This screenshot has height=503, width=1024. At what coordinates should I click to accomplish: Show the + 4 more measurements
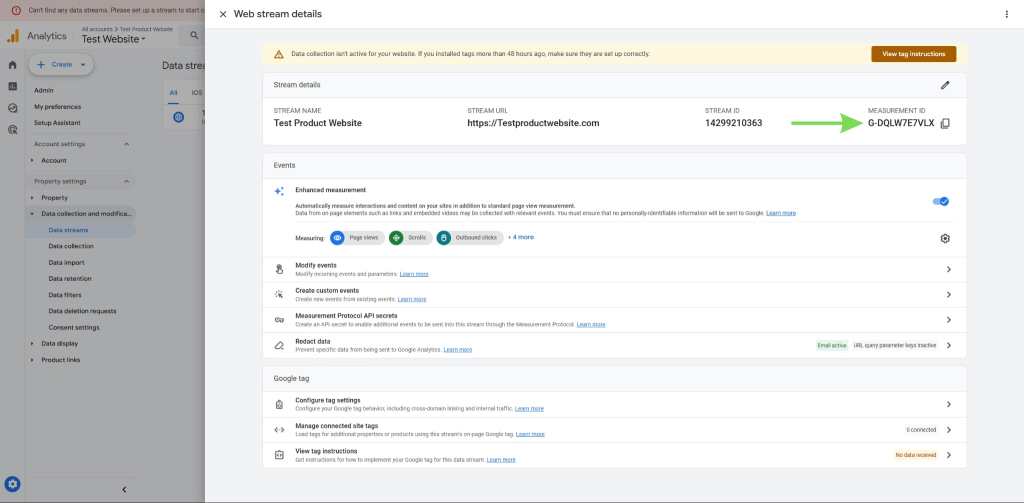click(x=520, y=237)
